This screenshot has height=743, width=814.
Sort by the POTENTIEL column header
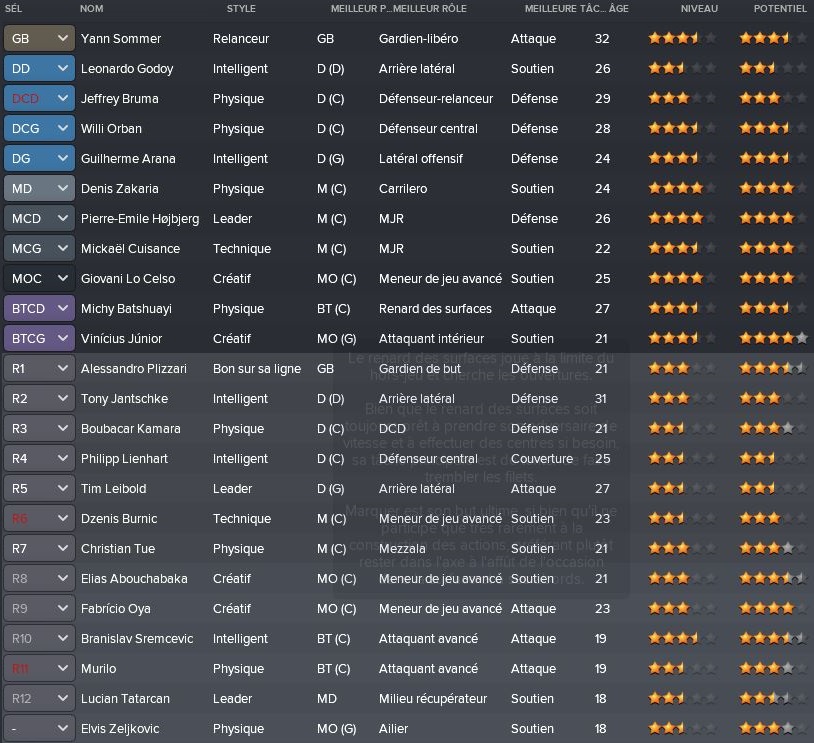[x=780, y=8]
